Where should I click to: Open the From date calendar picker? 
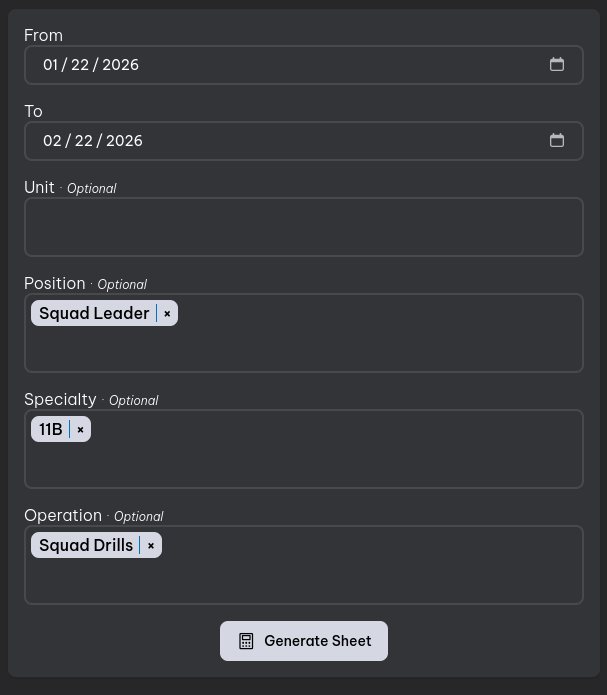pyautogui.click(x=557, y=65)
